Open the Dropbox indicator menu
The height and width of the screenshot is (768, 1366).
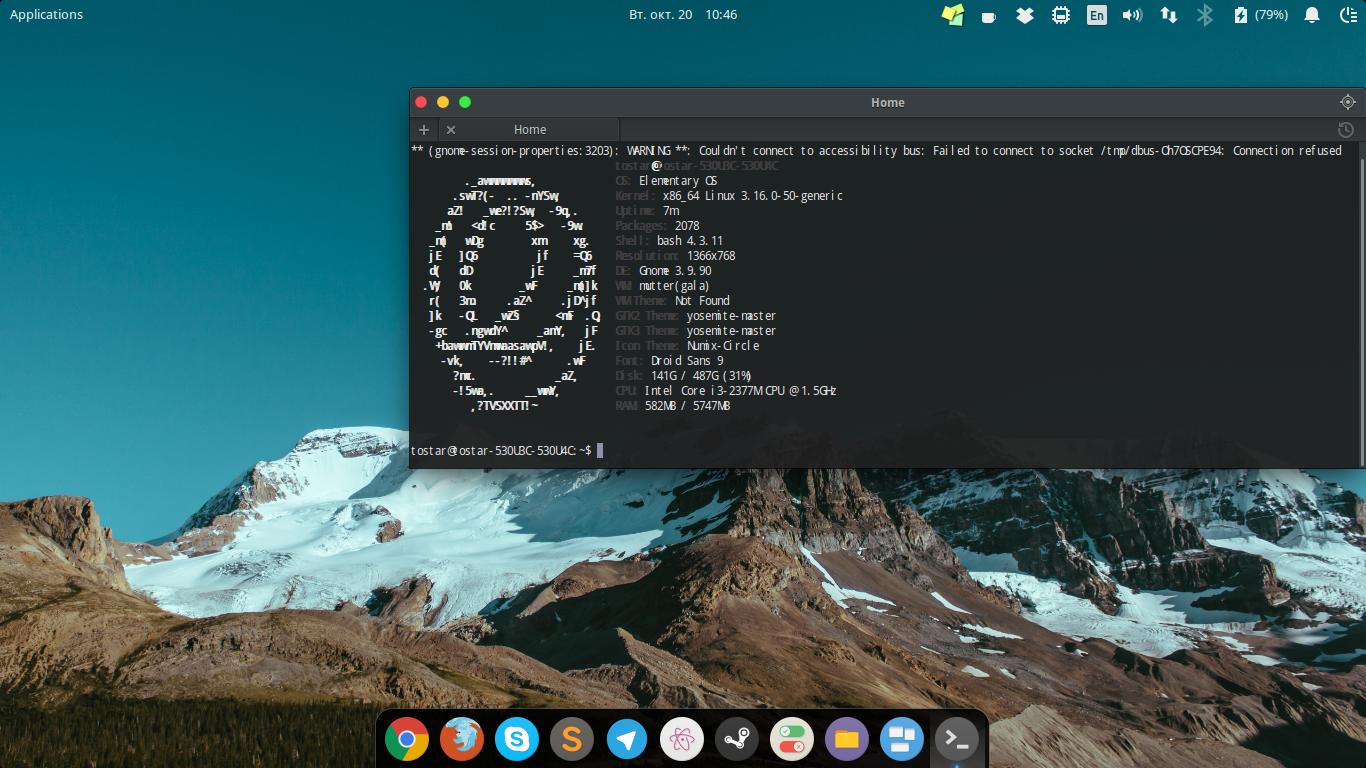click(1024, 15)
